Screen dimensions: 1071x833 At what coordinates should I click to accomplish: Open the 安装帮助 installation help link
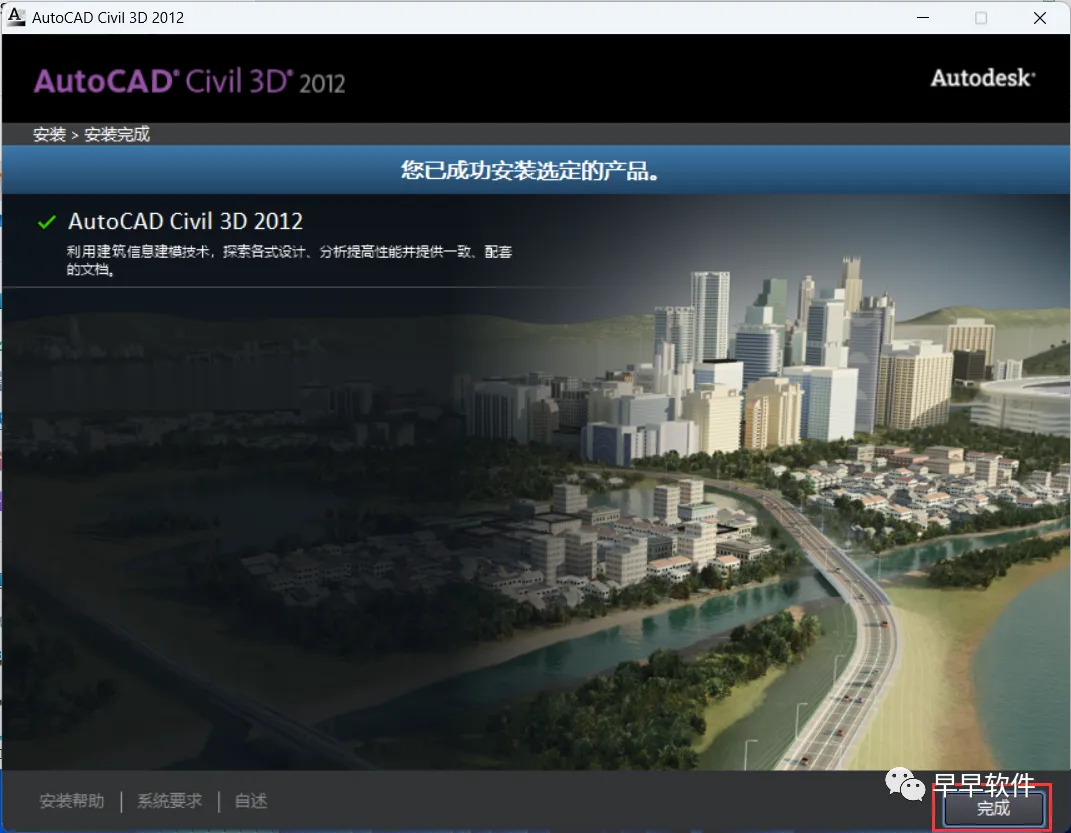pyautogui.click(x=72, y=801)
